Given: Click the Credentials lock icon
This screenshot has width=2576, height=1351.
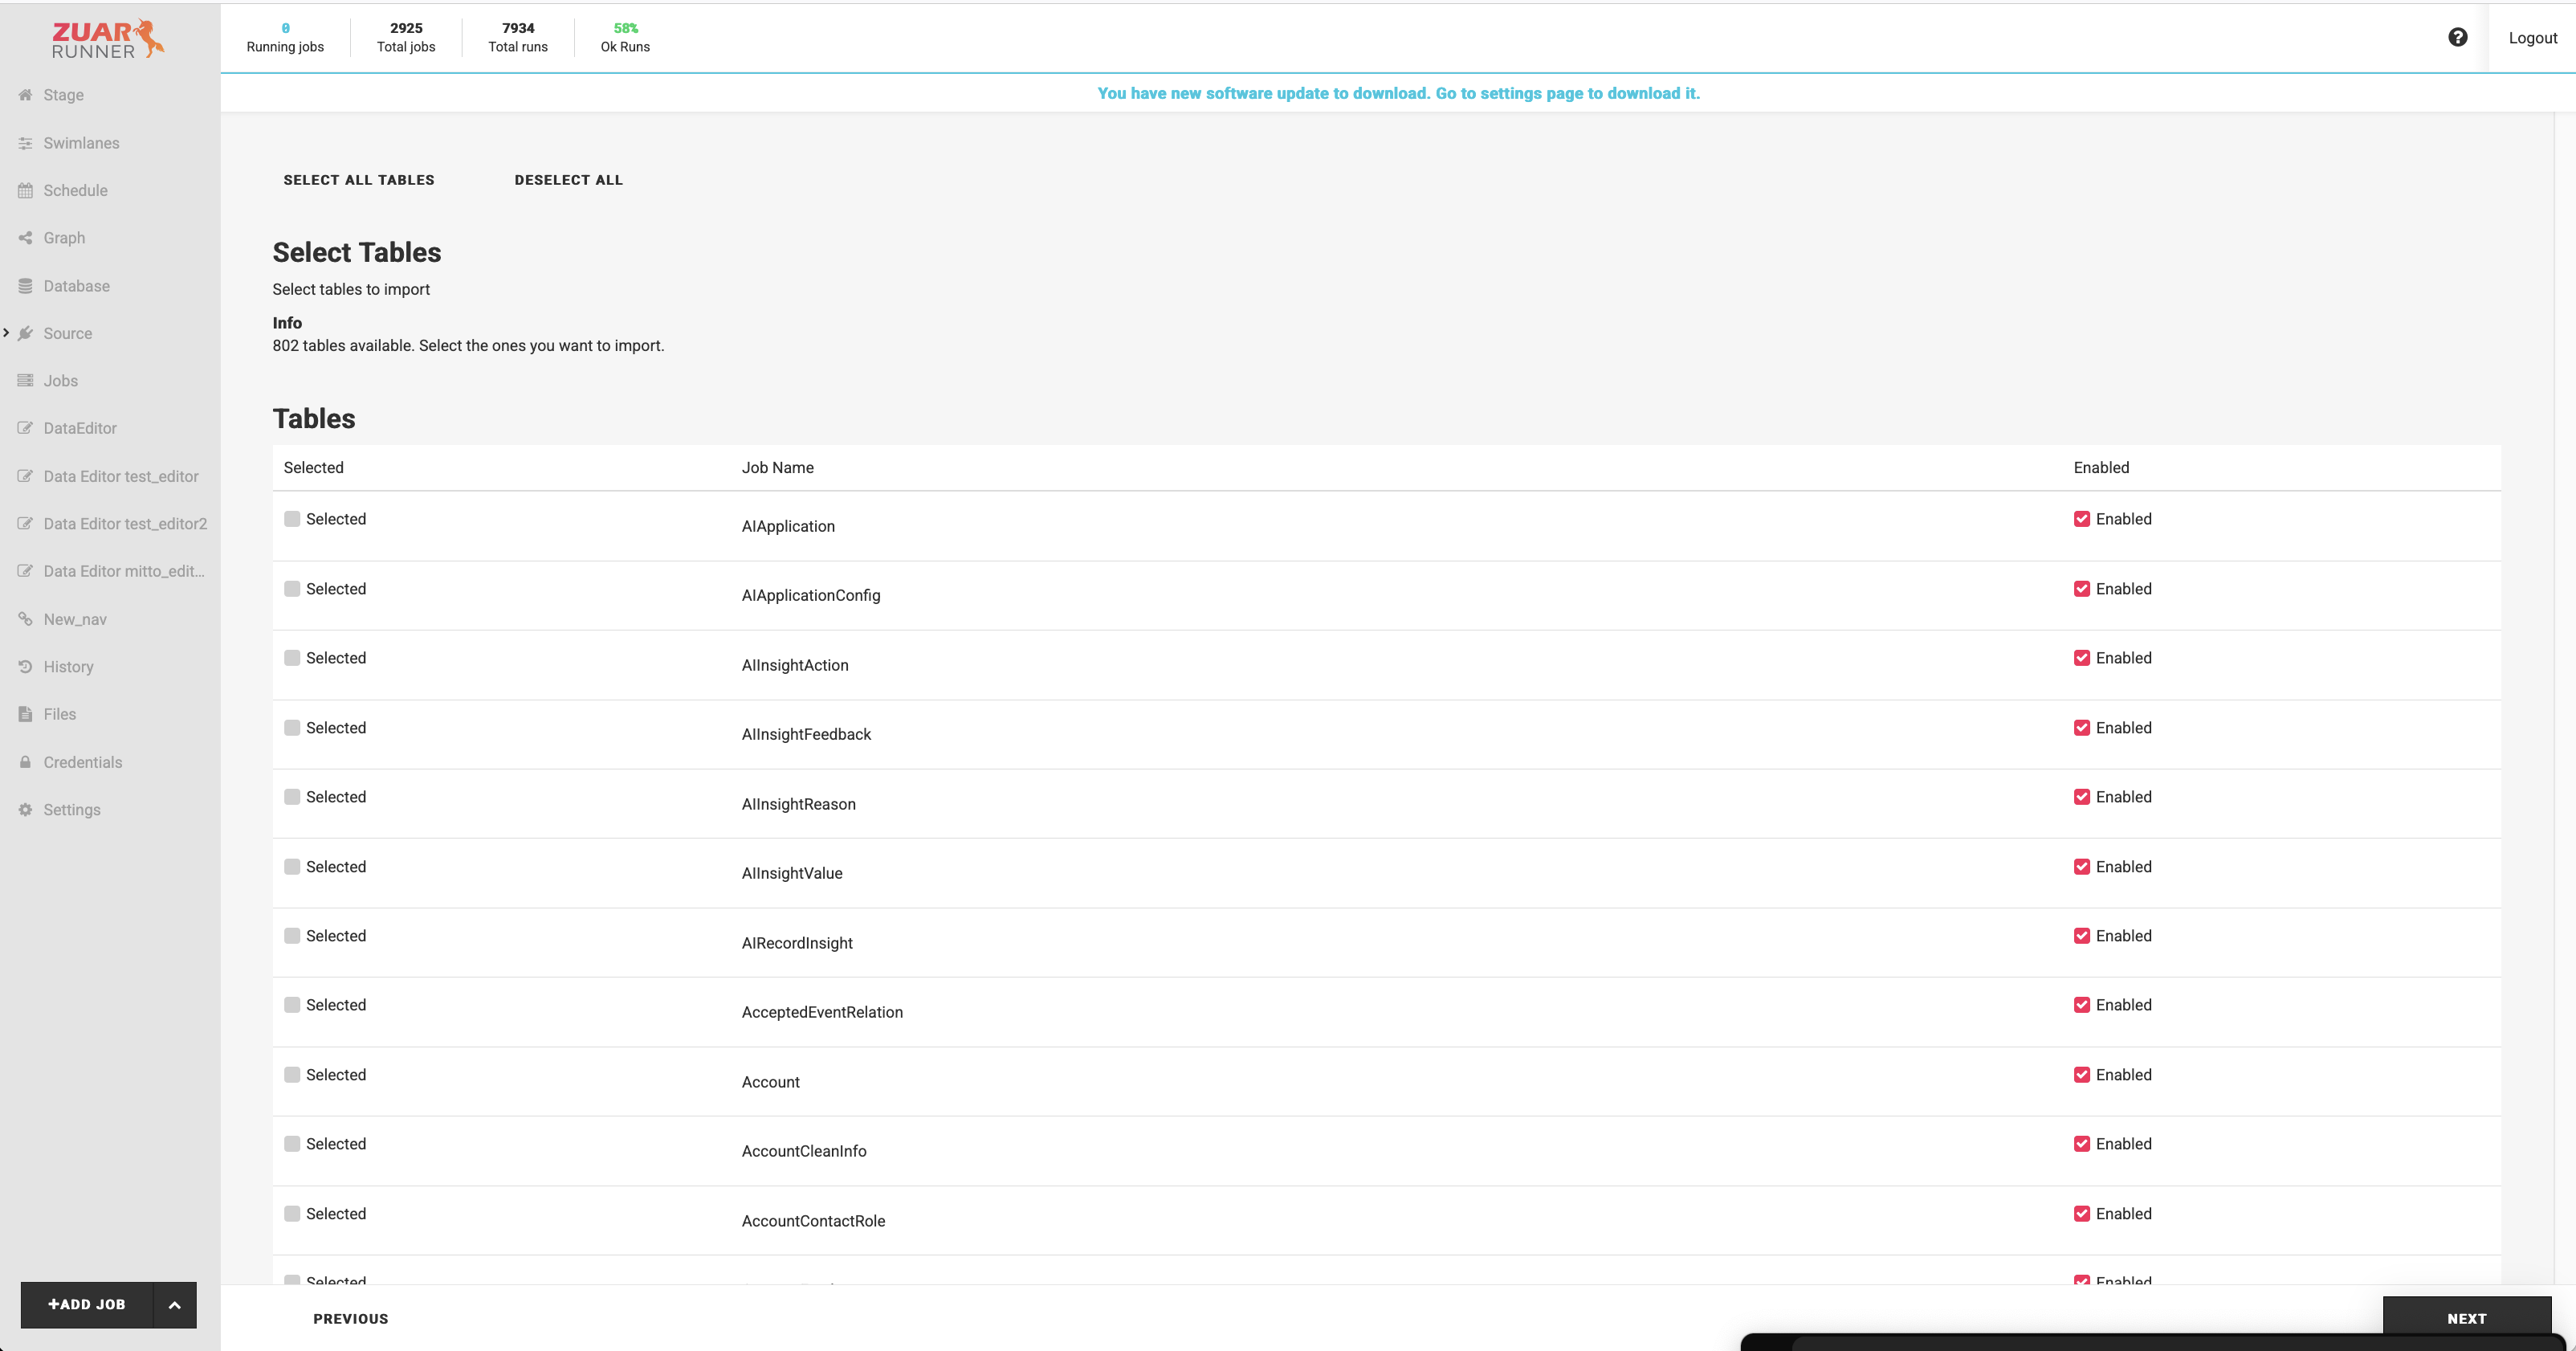Looking at the screenshot, I should click(x=25, y=762).
